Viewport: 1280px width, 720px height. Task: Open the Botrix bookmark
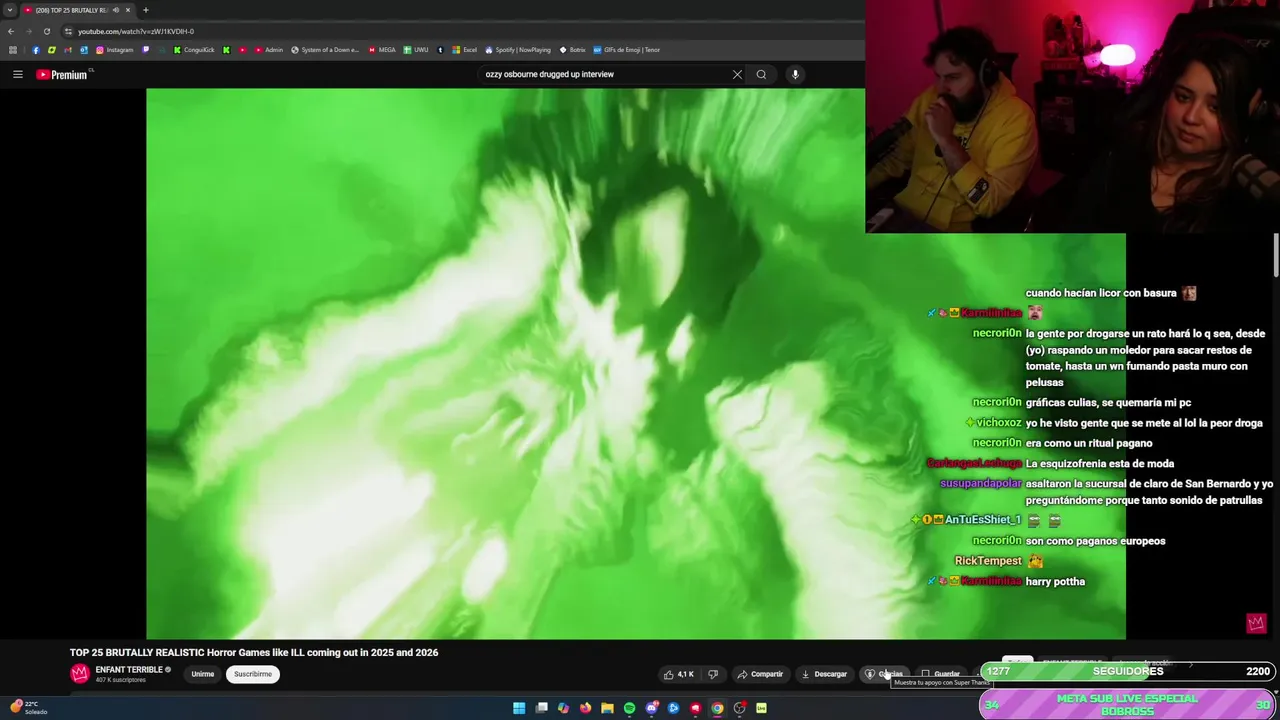(x=572, y=49)
